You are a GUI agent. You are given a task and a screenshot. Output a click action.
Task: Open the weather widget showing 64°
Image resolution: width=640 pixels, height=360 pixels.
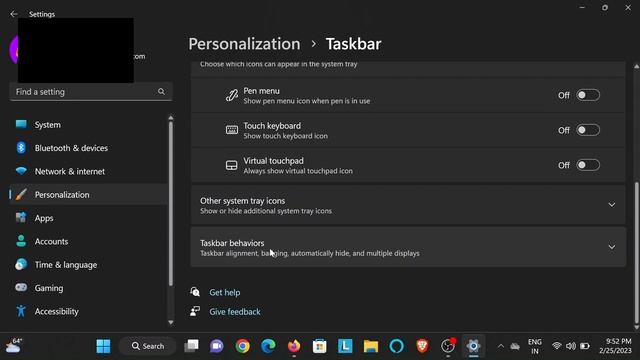pyautogui.click(x=14, y=346)
